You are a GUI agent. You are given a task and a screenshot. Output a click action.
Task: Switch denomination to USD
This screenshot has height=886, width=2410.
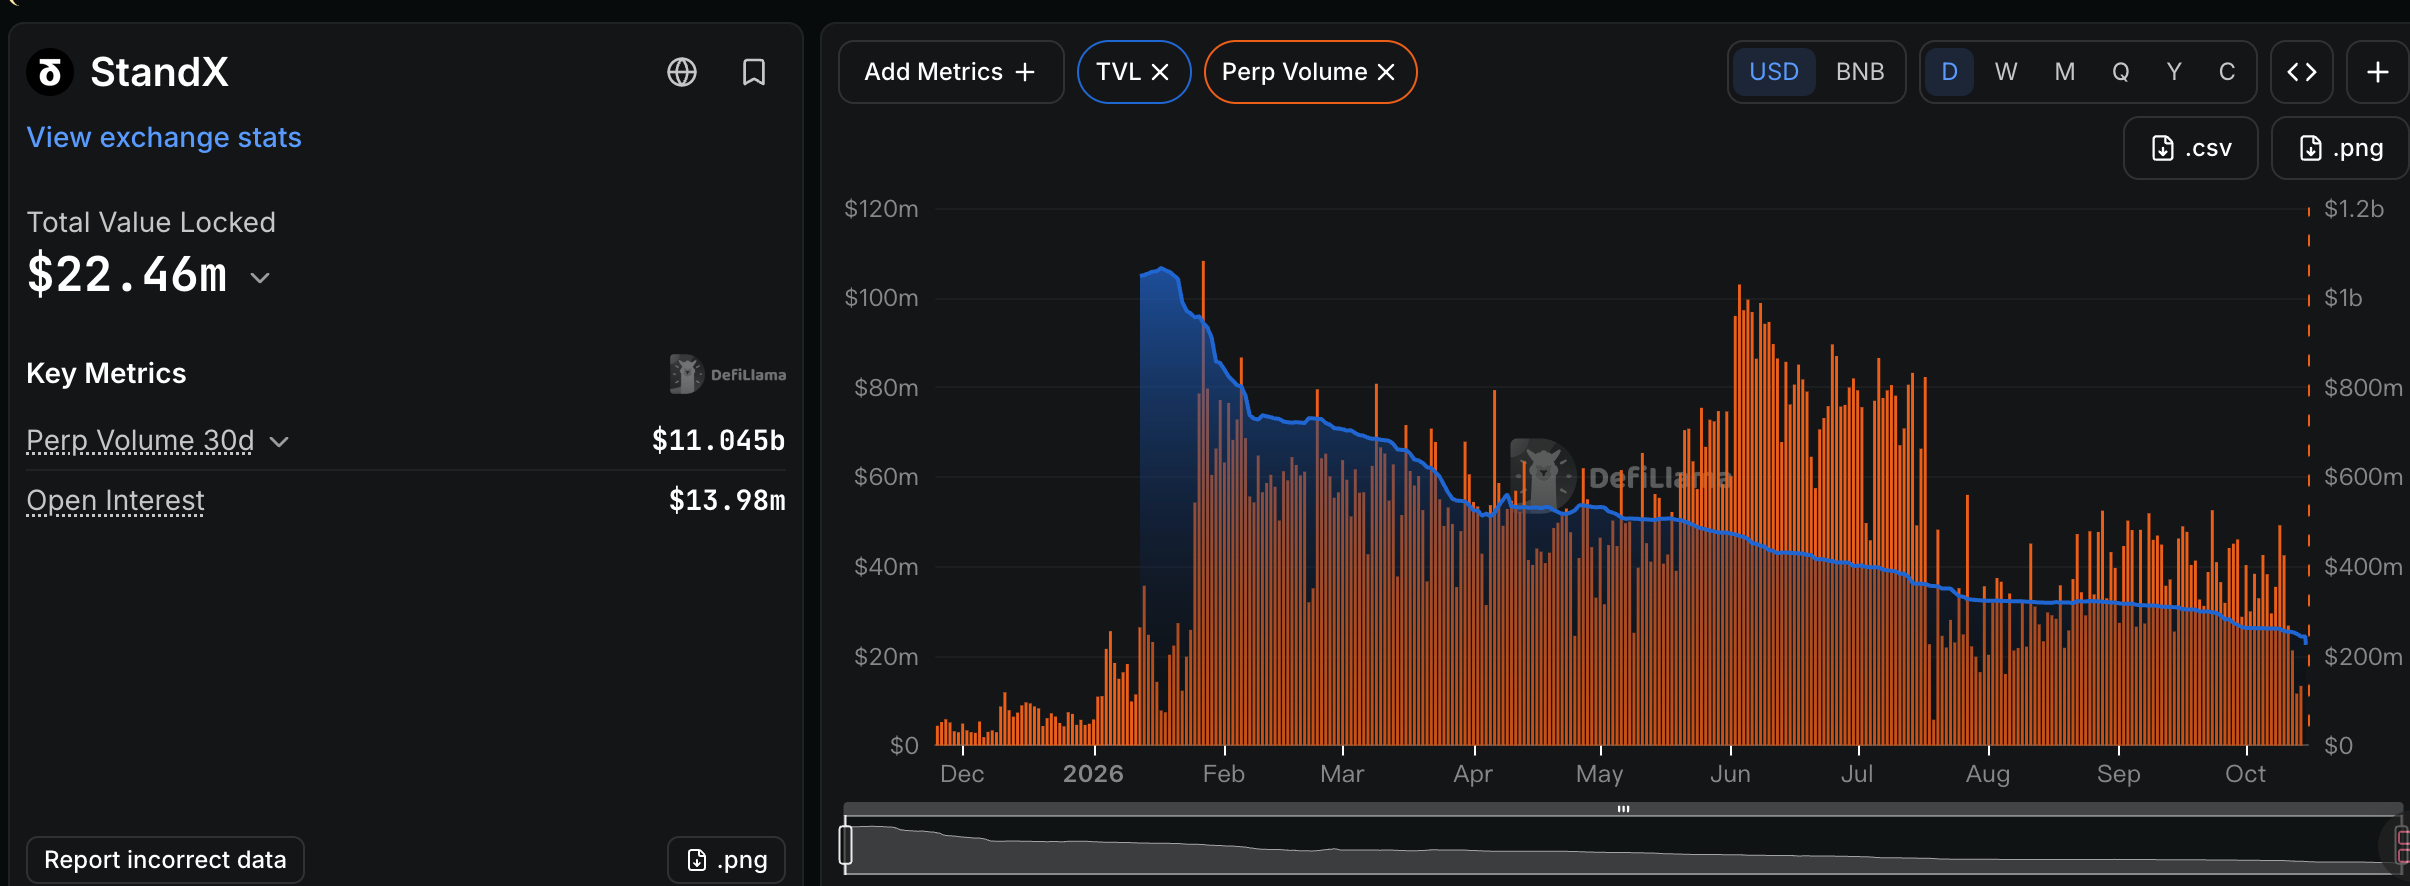click(x=1774, y=72)
